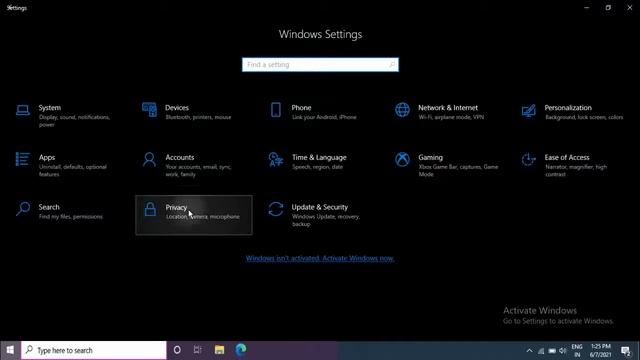Select the Network & Internet title

pos(448,108)
